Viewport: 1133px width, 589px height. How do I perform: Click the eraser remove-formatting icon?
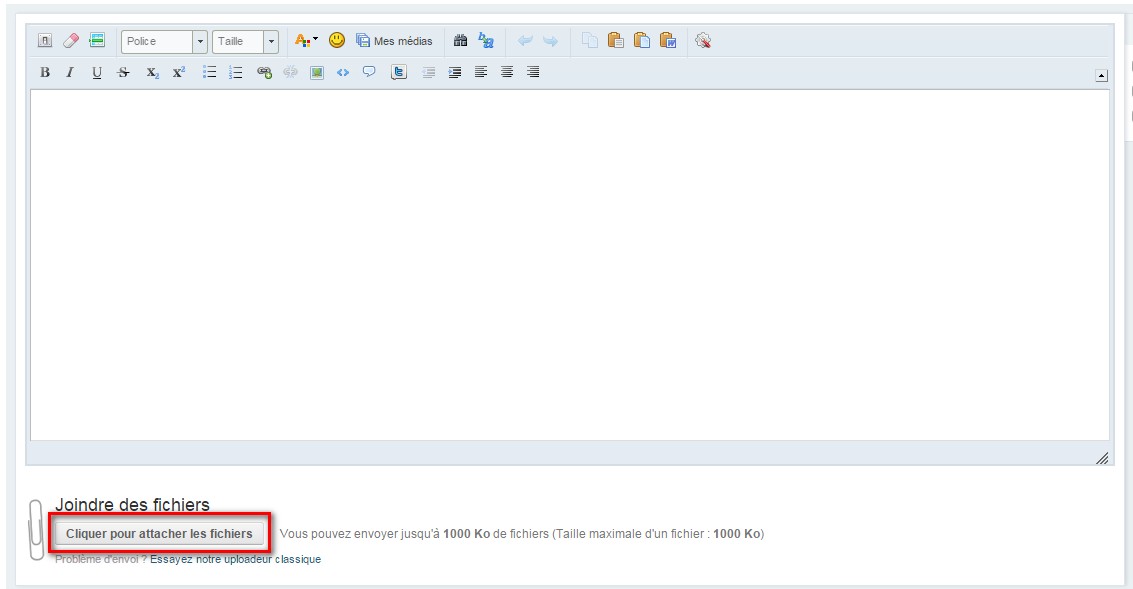[x=70, y=41]
